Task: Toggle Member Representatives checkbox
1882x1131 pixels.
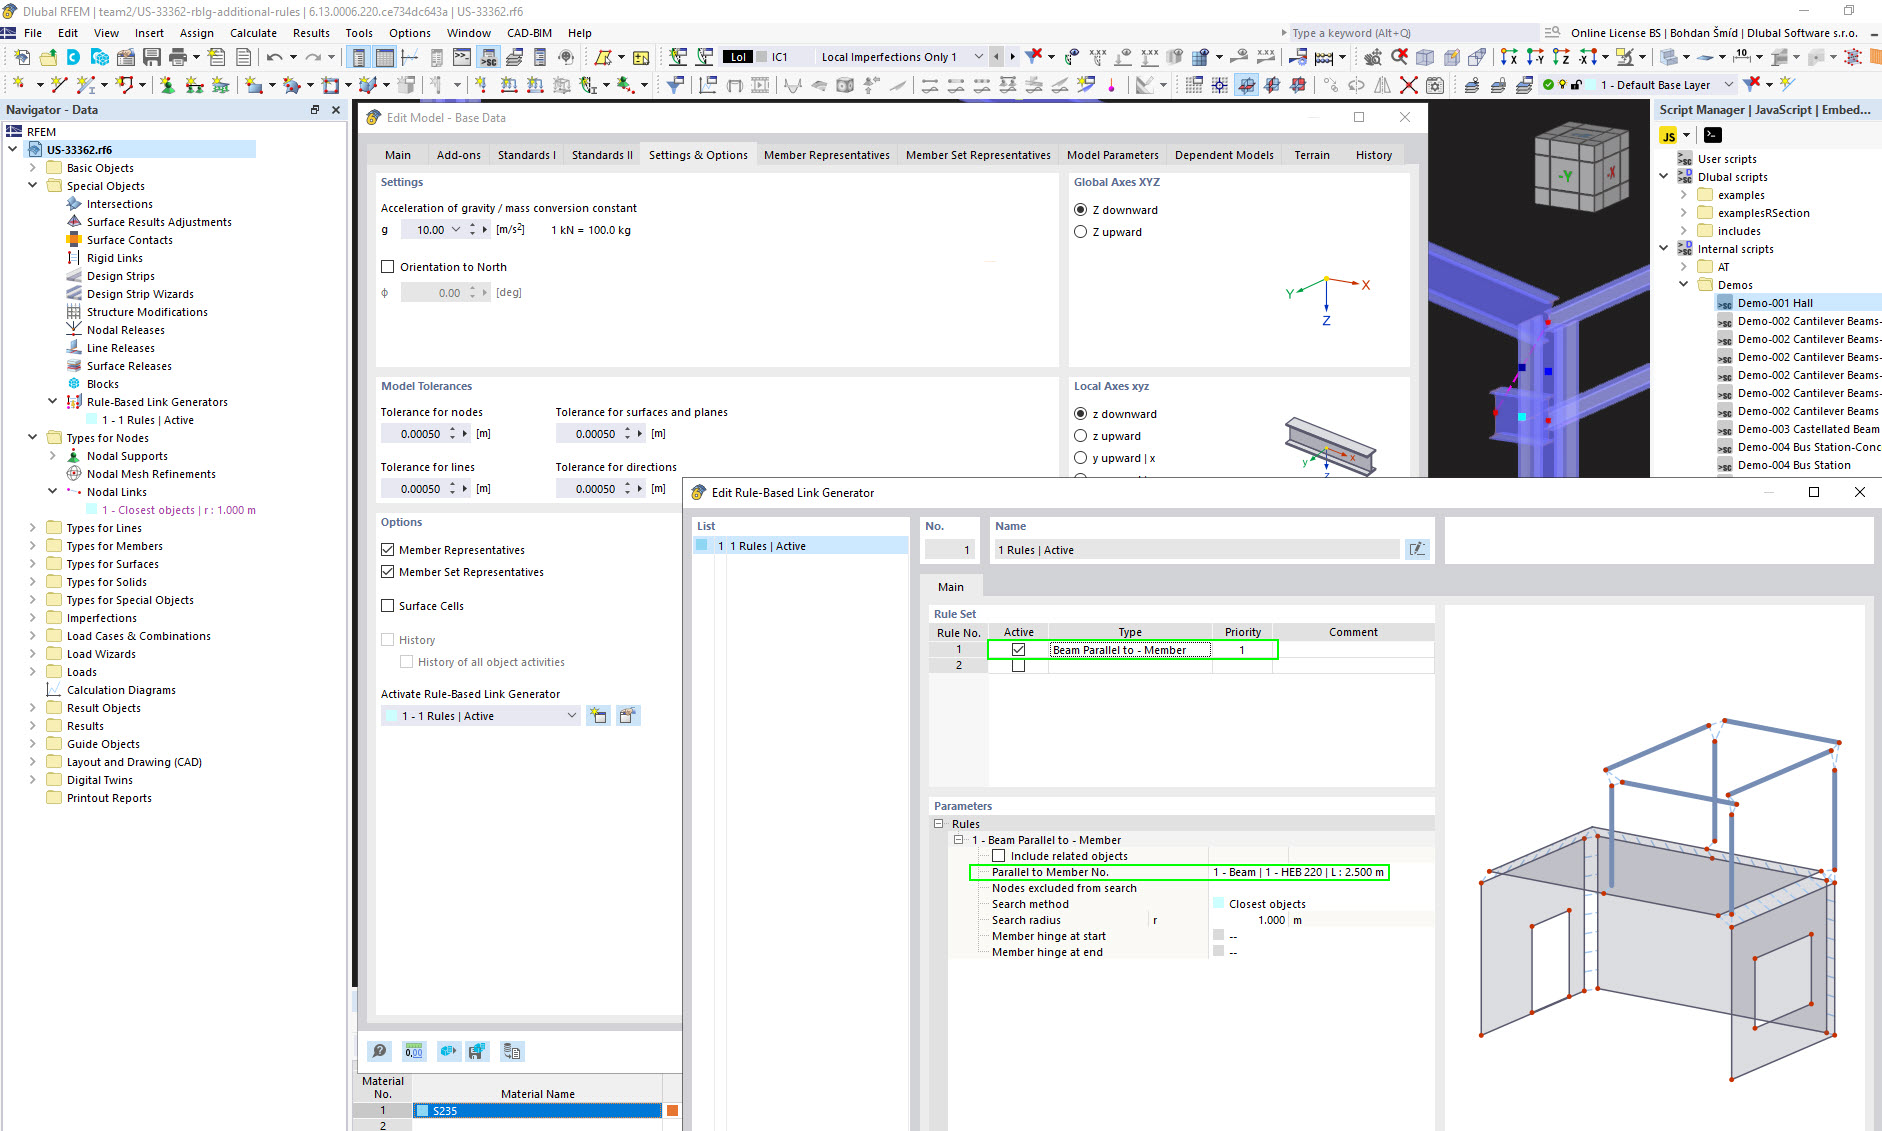Action: (388, 550)
